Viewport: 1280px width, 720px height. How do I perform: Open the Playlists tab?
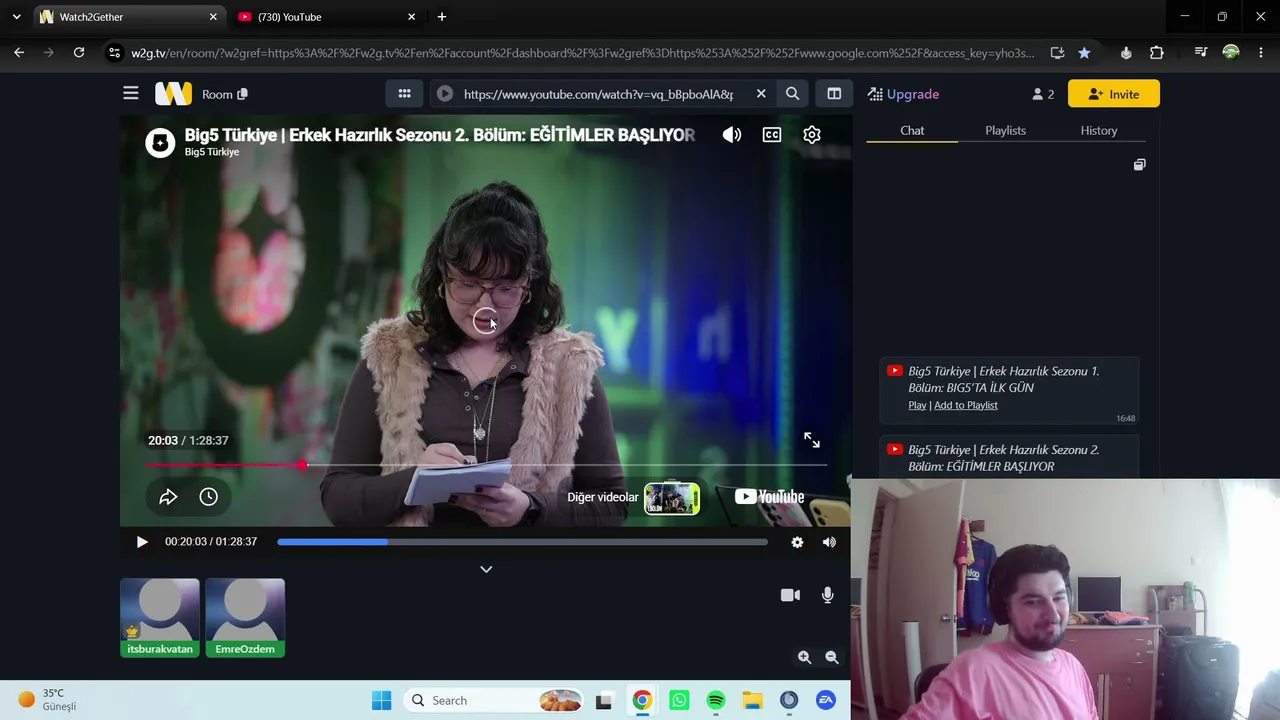1005,131
